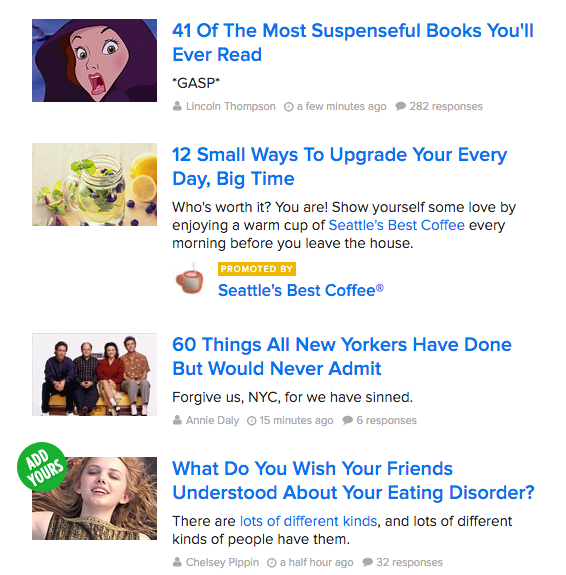
Task: Visit the Seattle's Best Coffee® sponsor link
Action: click(x=301, y=290)
